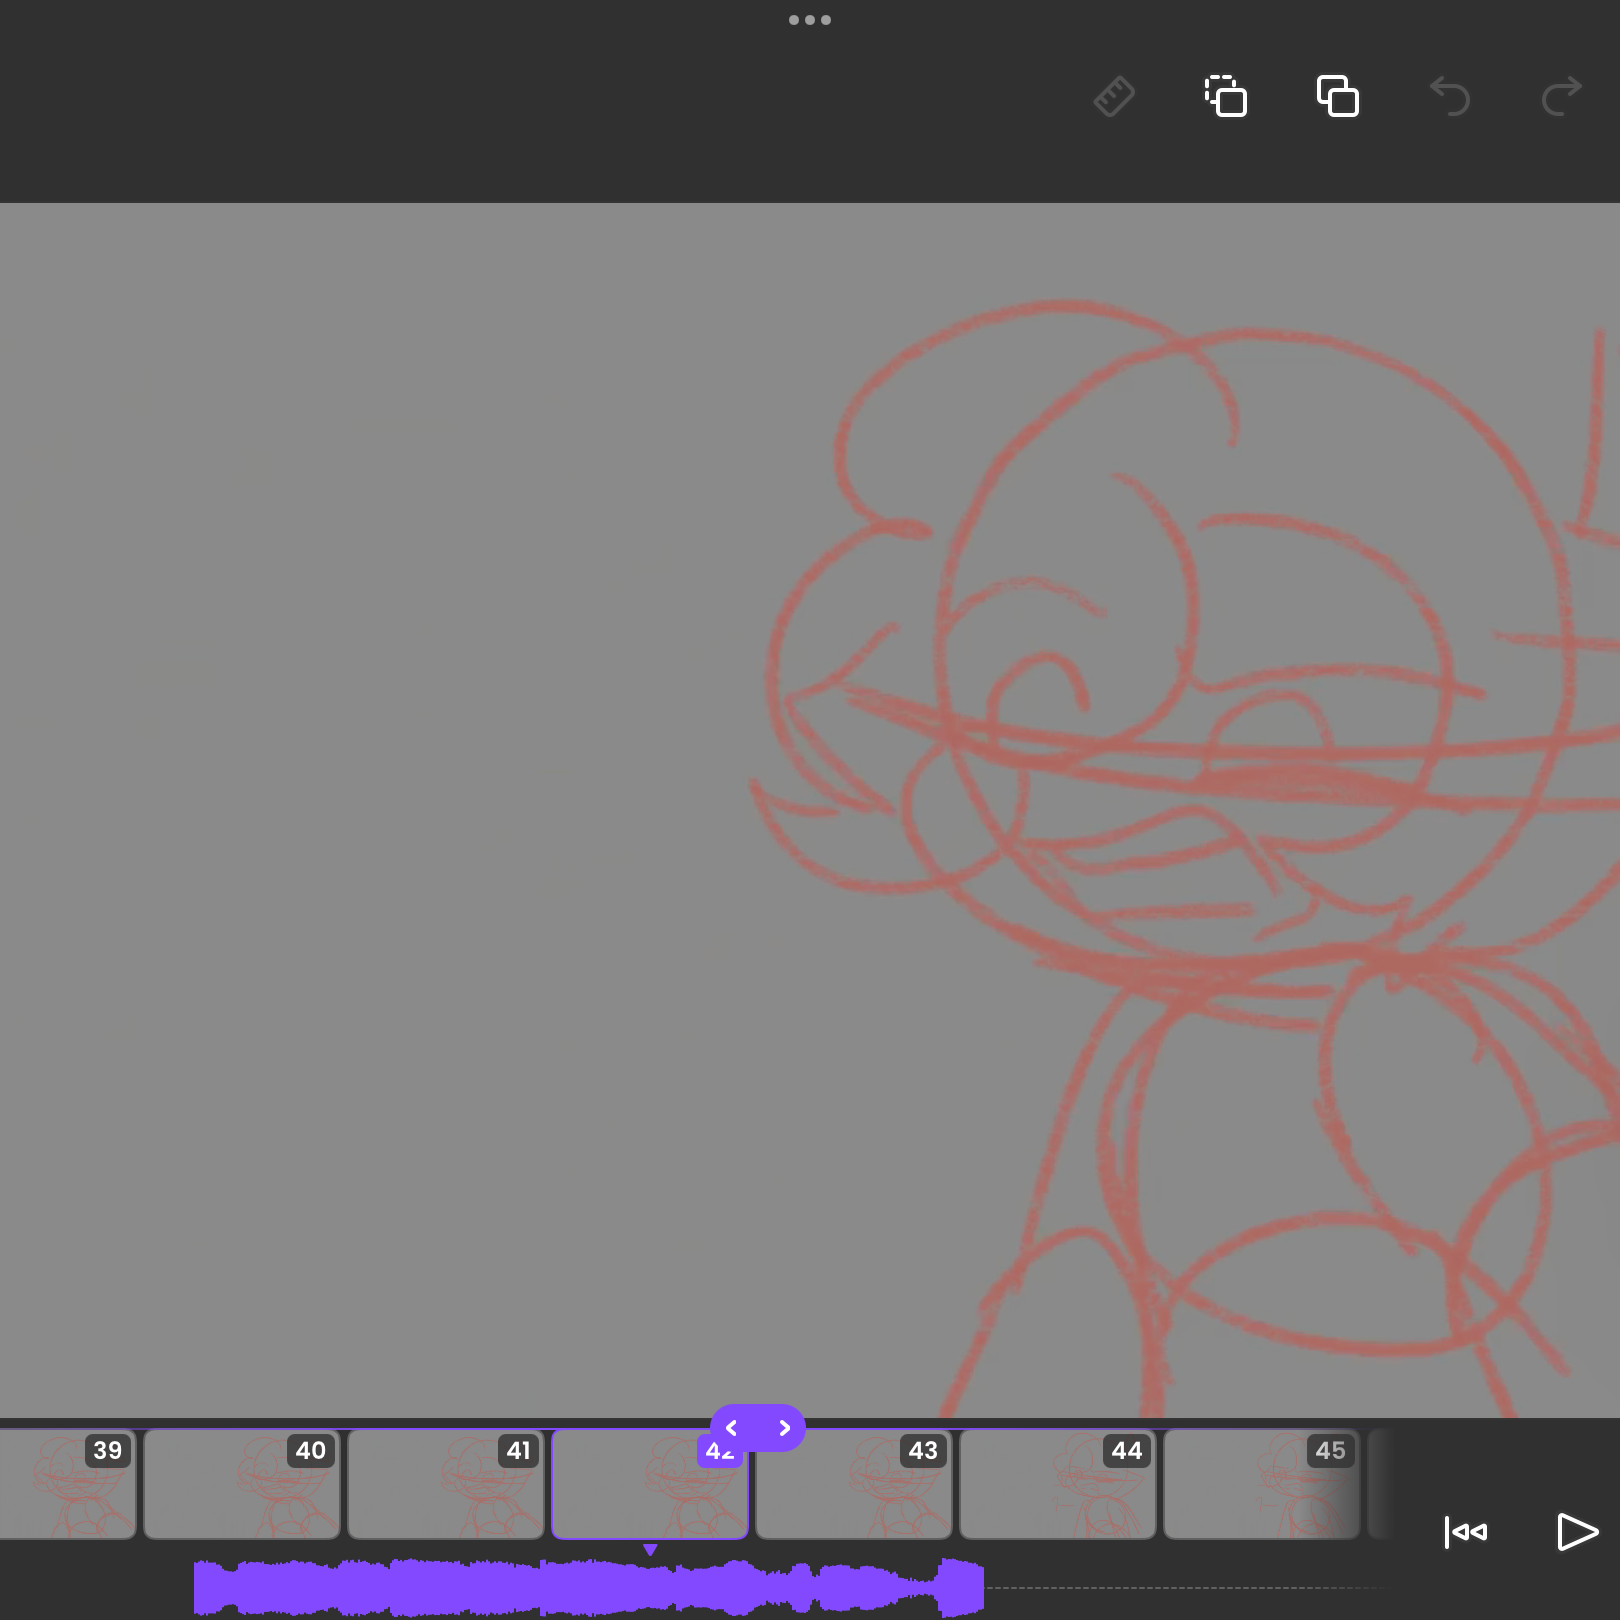Select frame 43 thumbnail
Screen dimensions: 1620x1620
pyautogui.click(x=854, y=1484)
